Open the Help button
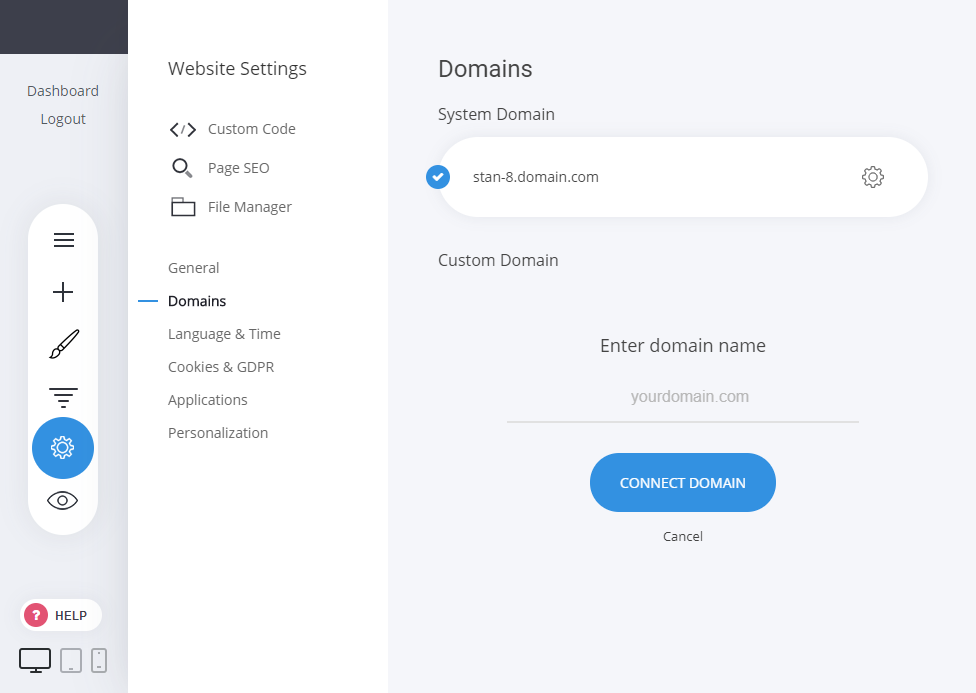The height and width of the screenshot is (693, 976). [x=61, y=615]
